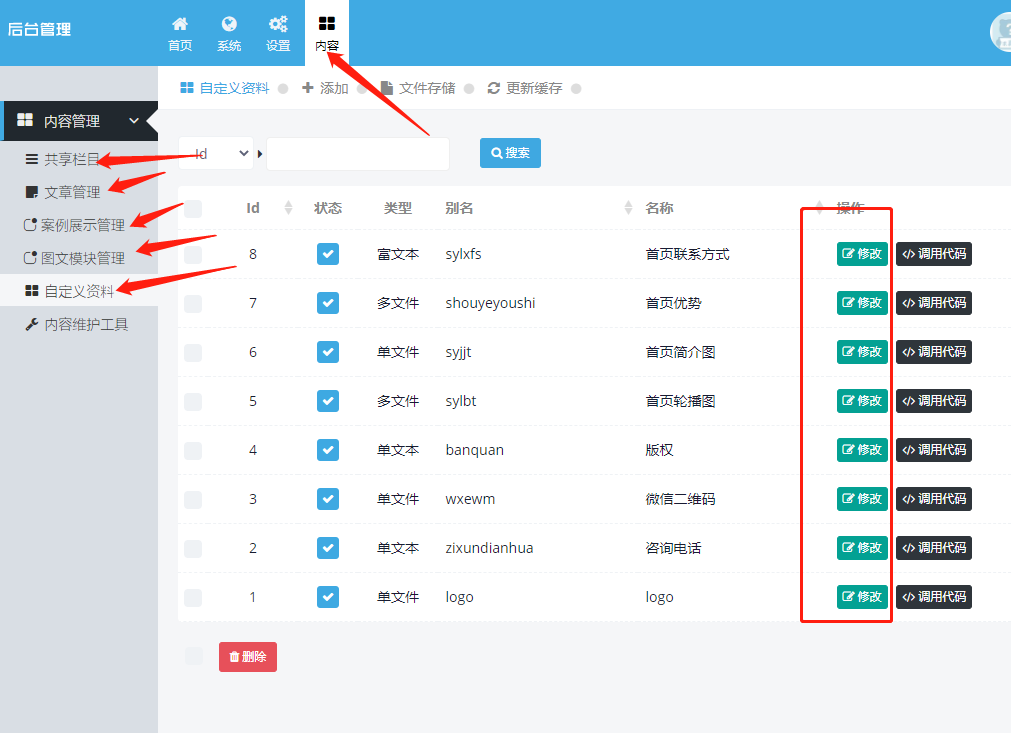Select the 内容 grid icon tab
Viewport: 1011px width, 733px height.
click(327, 34)
